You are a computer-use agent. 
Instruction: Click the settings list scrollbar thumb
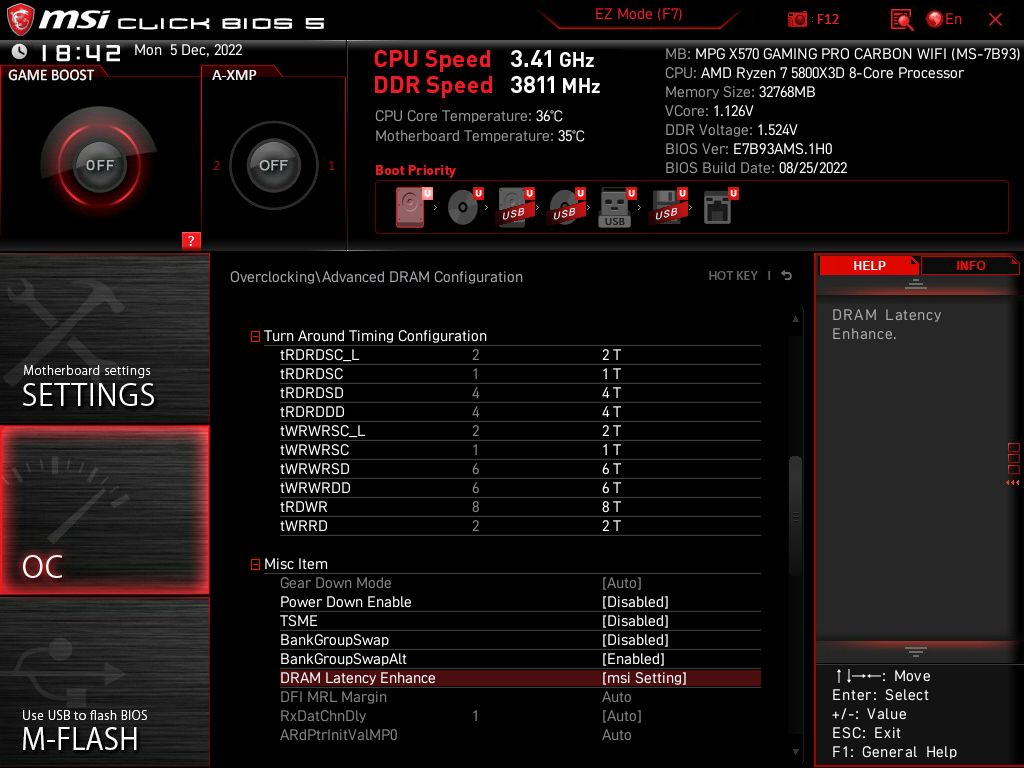click(795, 516)
